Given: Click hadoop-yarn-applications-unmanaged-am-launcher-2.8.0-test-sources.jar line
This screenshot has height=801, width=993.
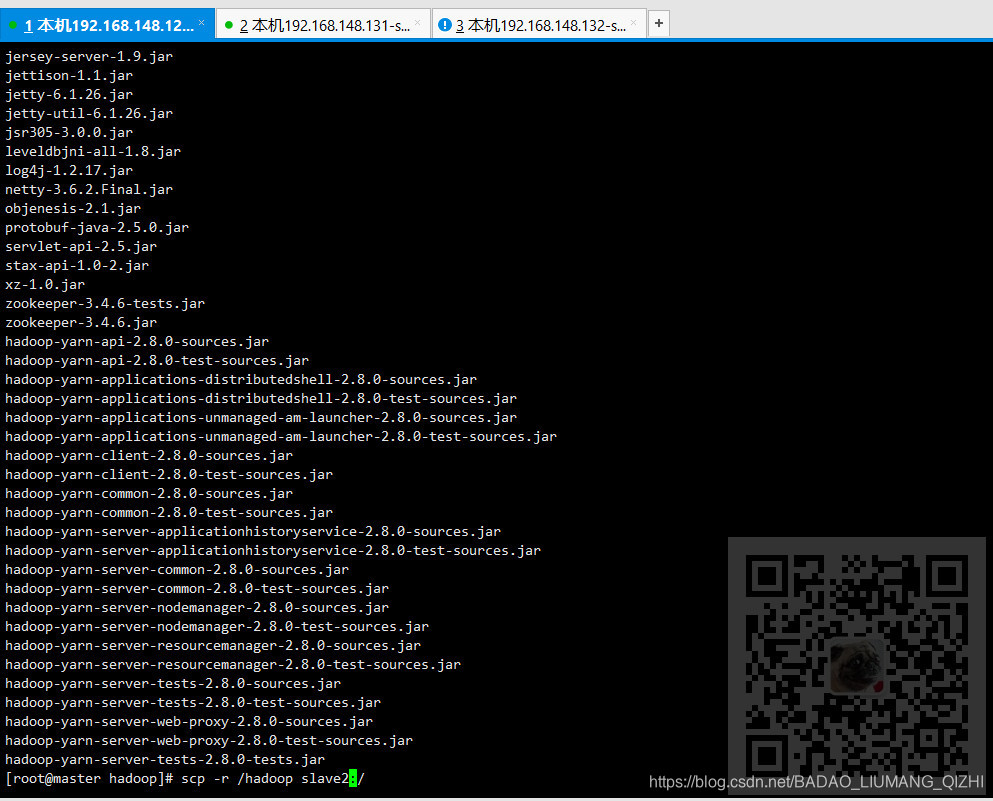Looking at the screenshot, I should (281, 436).
